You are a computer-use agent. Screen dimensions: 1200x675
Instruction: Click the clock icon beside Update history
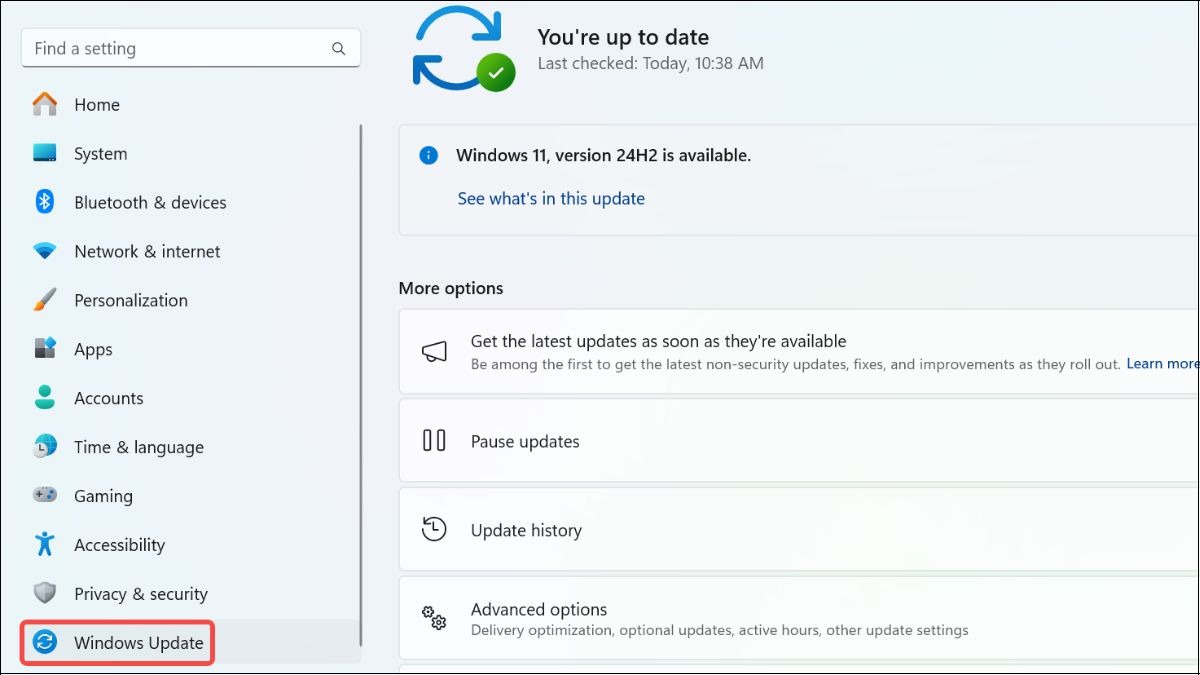434,529
